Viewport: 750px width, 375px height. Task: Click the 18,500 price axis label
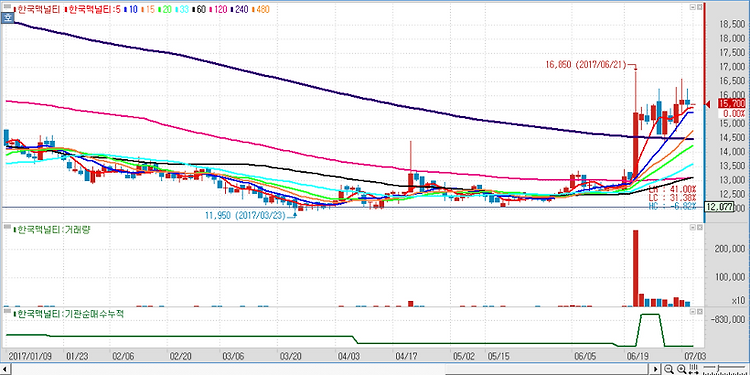(x=731, y=24)
